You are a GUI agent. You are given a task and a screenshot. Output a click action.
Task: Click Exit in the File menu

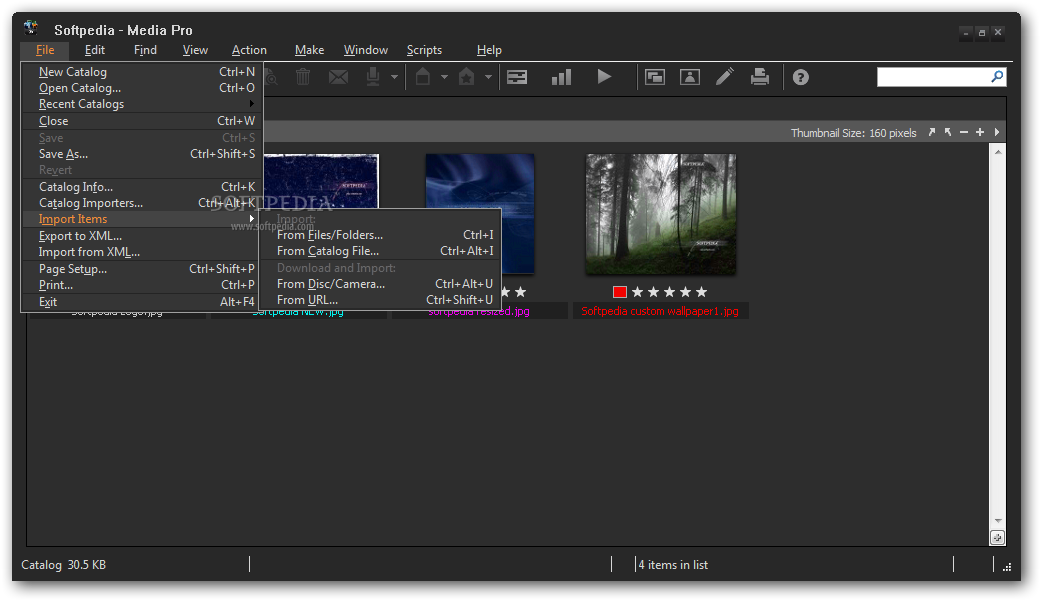coord(142,301)
